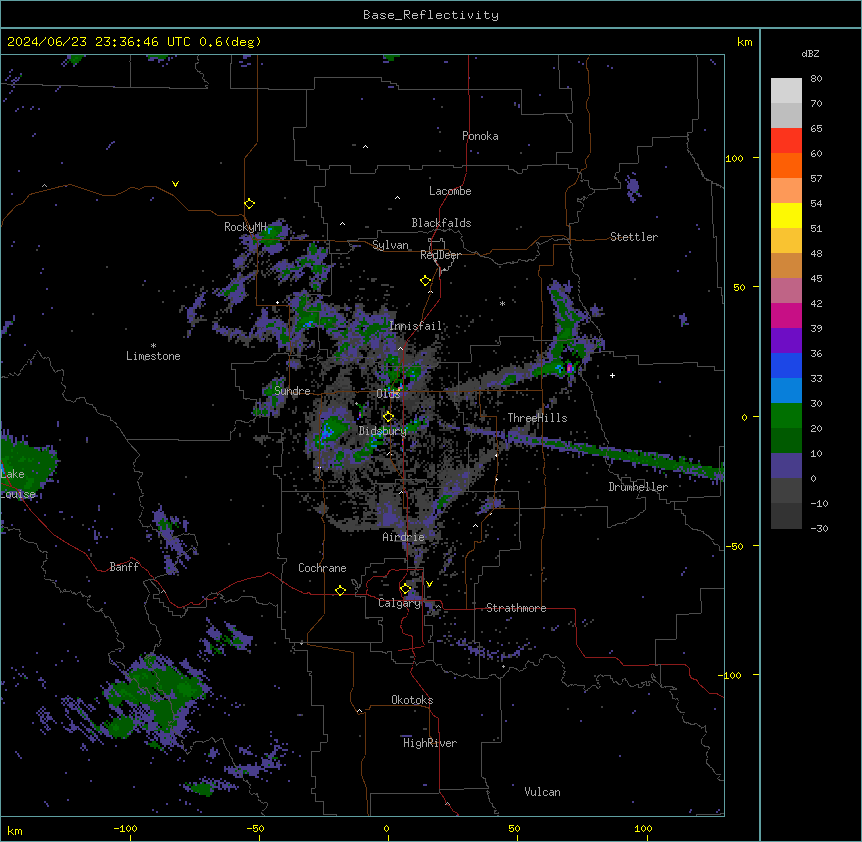The image size is (862, 842).
Task: Click the ThreeHills label
Action: pos(537,418)
